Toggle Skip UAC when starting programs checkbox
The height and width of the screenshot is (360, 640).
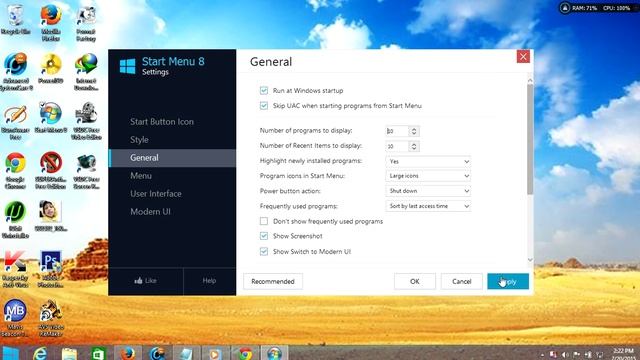coord(264,106)
